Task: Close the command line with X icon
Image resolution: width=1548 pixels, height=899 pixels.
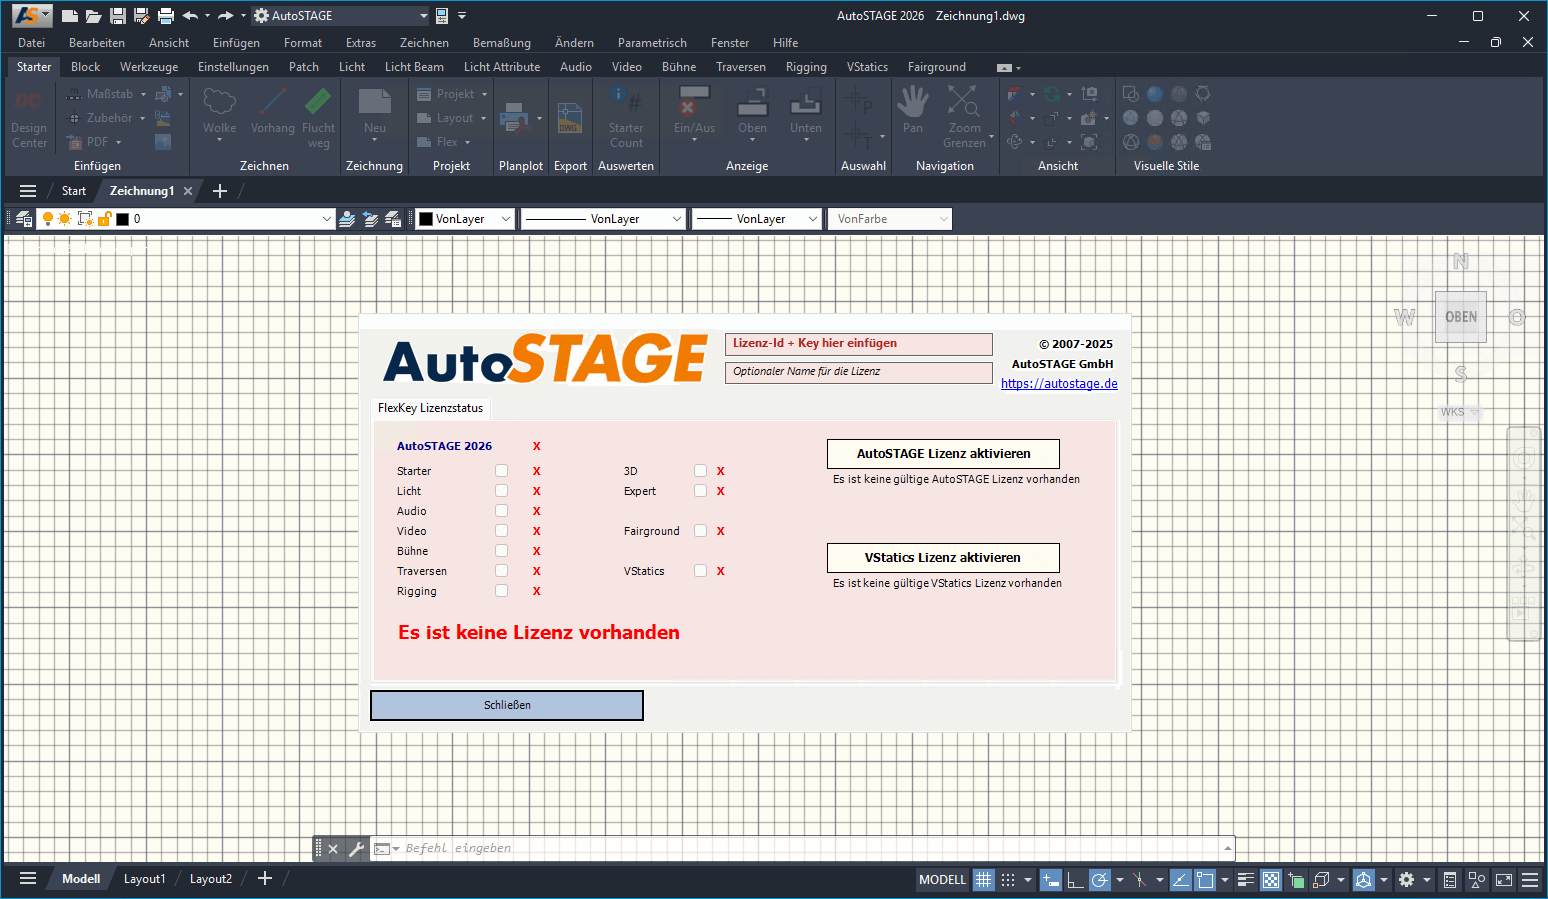Action: click(x=333, y=849)
